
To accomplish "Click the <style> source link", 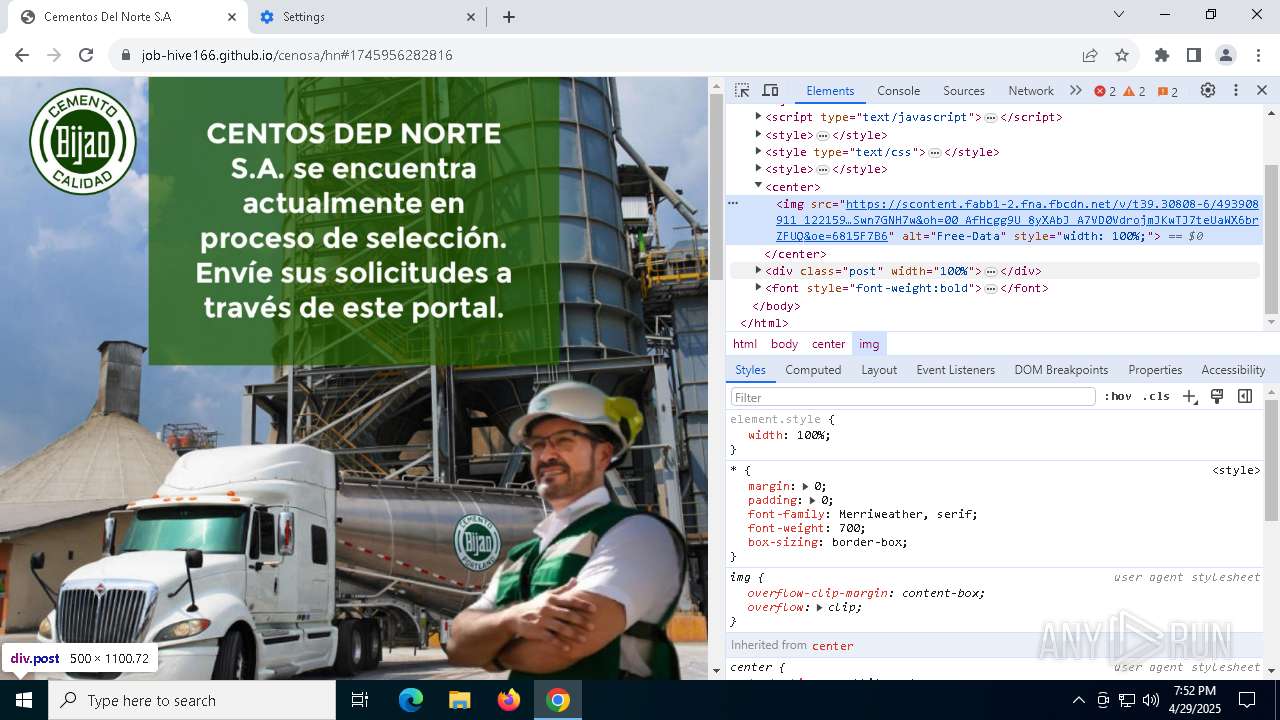I will (1236, 470).
